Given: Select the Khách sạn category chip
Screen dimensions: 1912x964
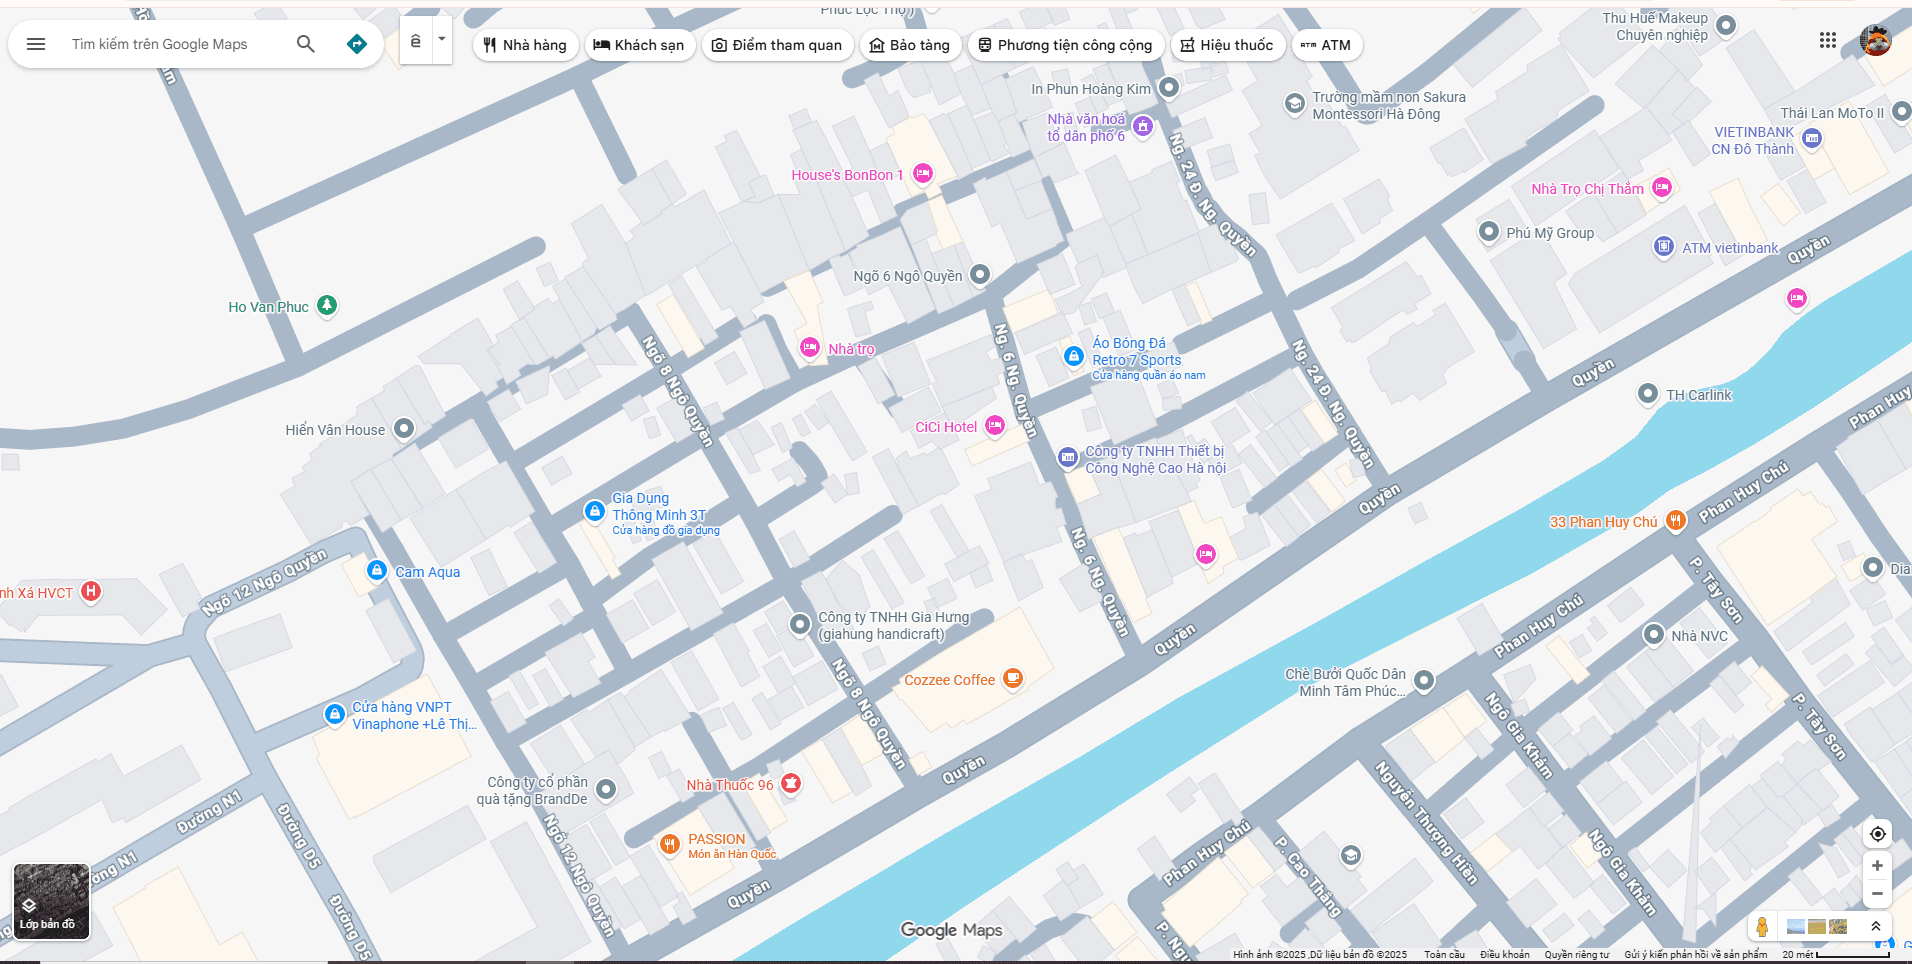Looking at the screenshot, I should coord(639,45).
